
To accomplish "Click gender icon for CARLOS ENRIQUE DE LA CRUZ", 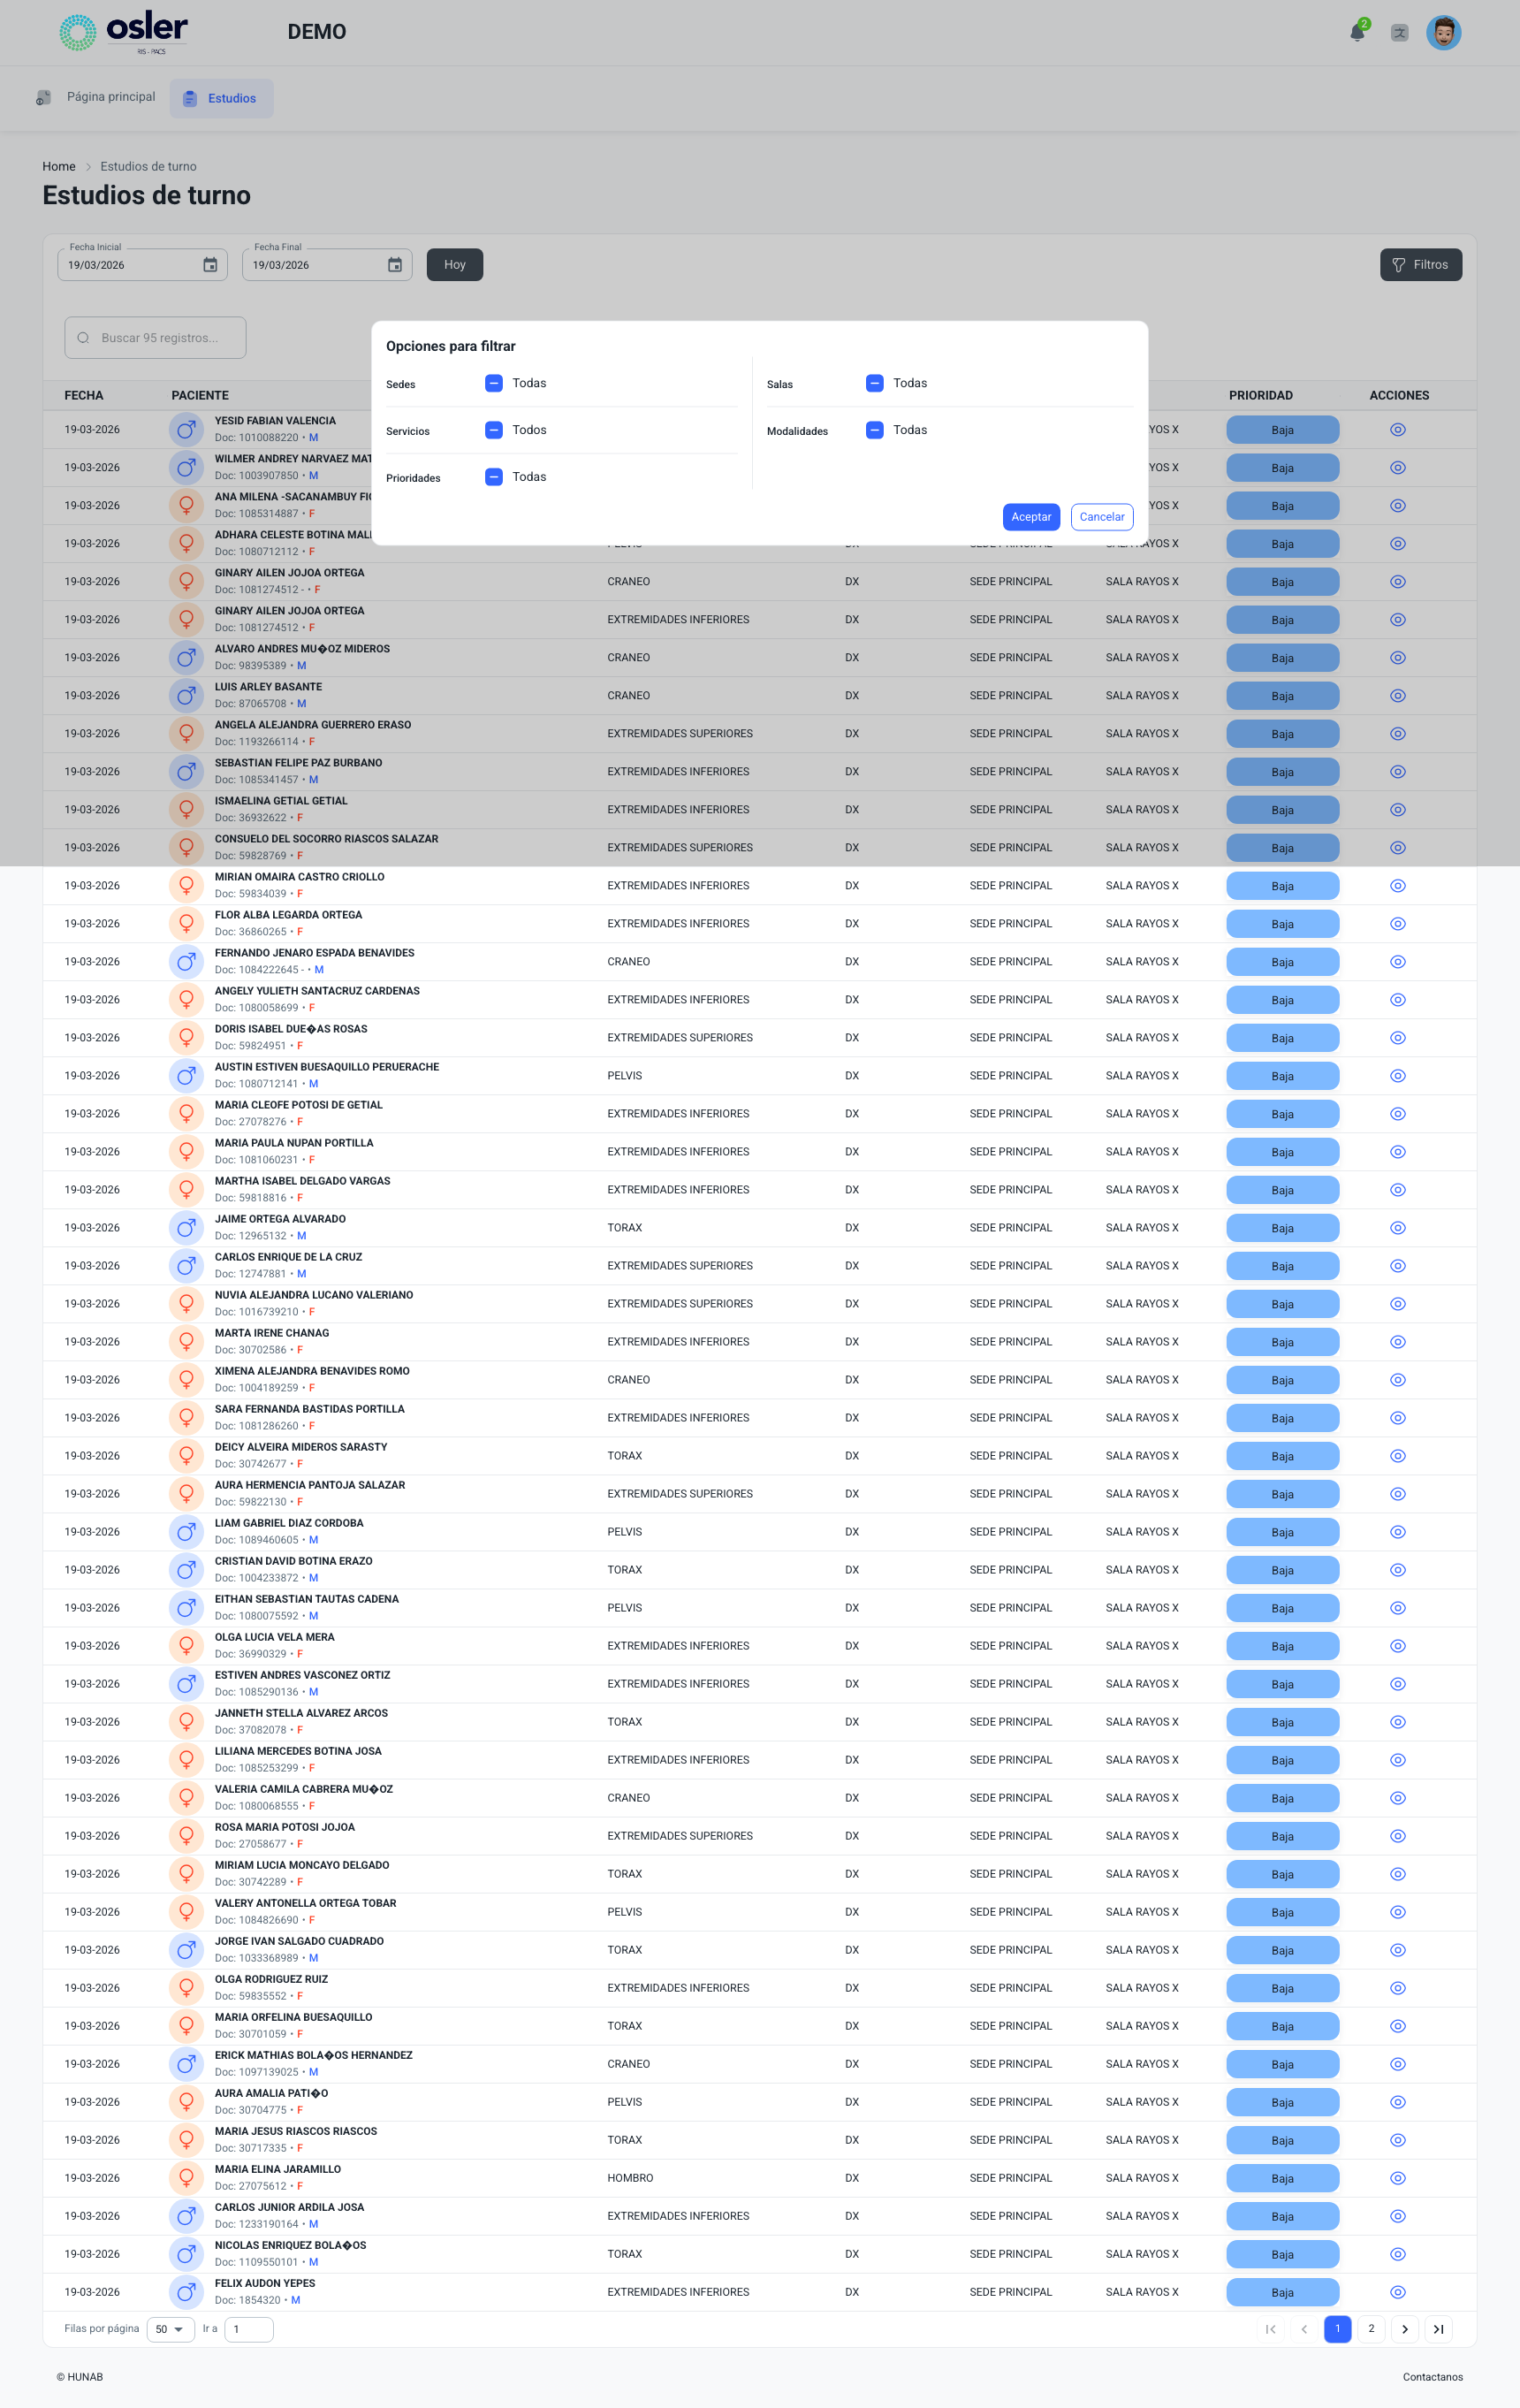I will 186,1266.
